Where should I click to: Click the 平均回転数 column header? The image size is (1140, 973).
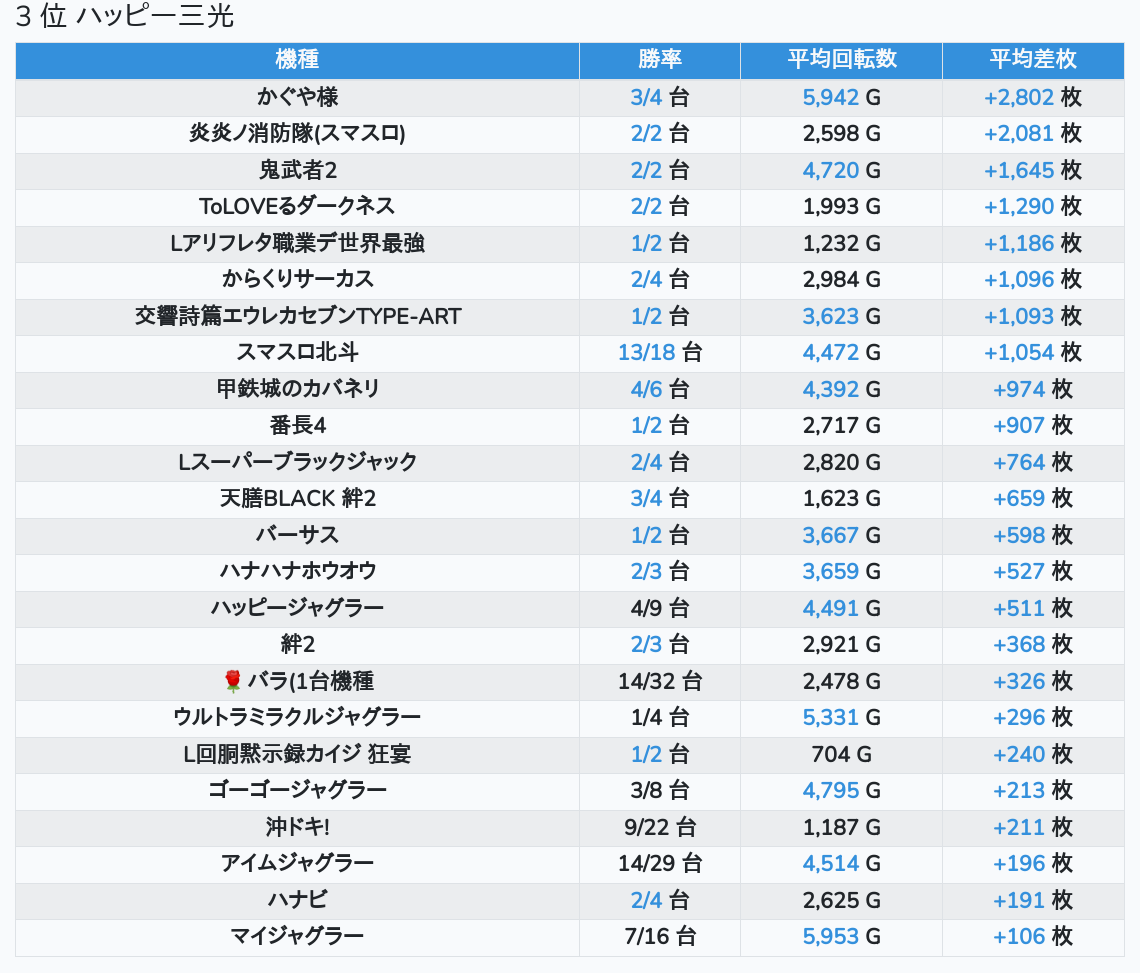point(841,60)
